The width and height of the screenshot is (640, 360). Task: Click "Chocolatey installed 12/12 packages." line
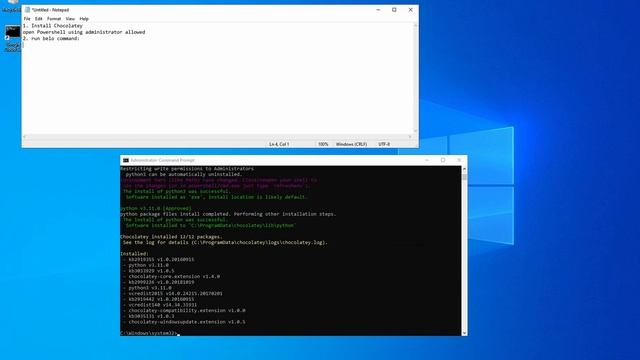(171, 237)
